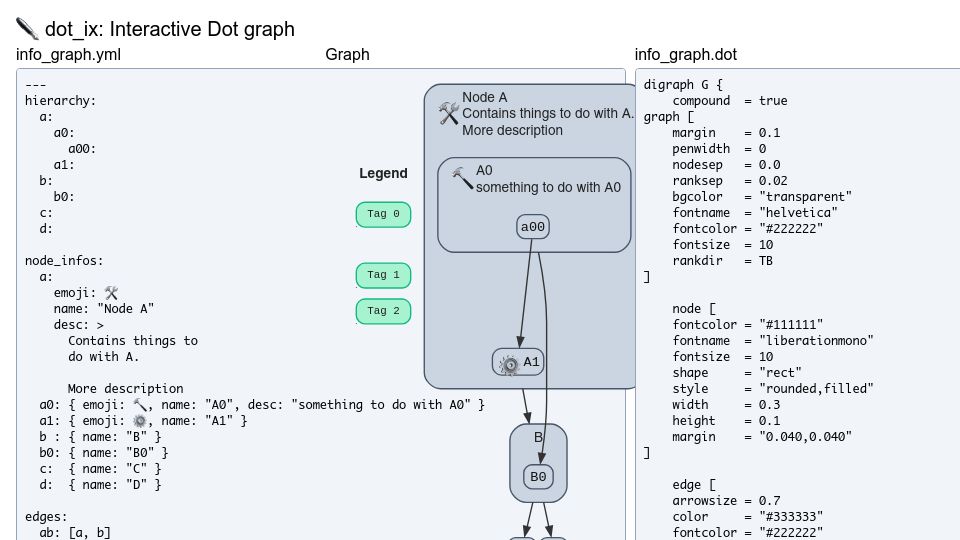960x540 pixels.
Task: Click 'bgcolor = "transparent"' in dot output
Action: (x=762, y=197)
